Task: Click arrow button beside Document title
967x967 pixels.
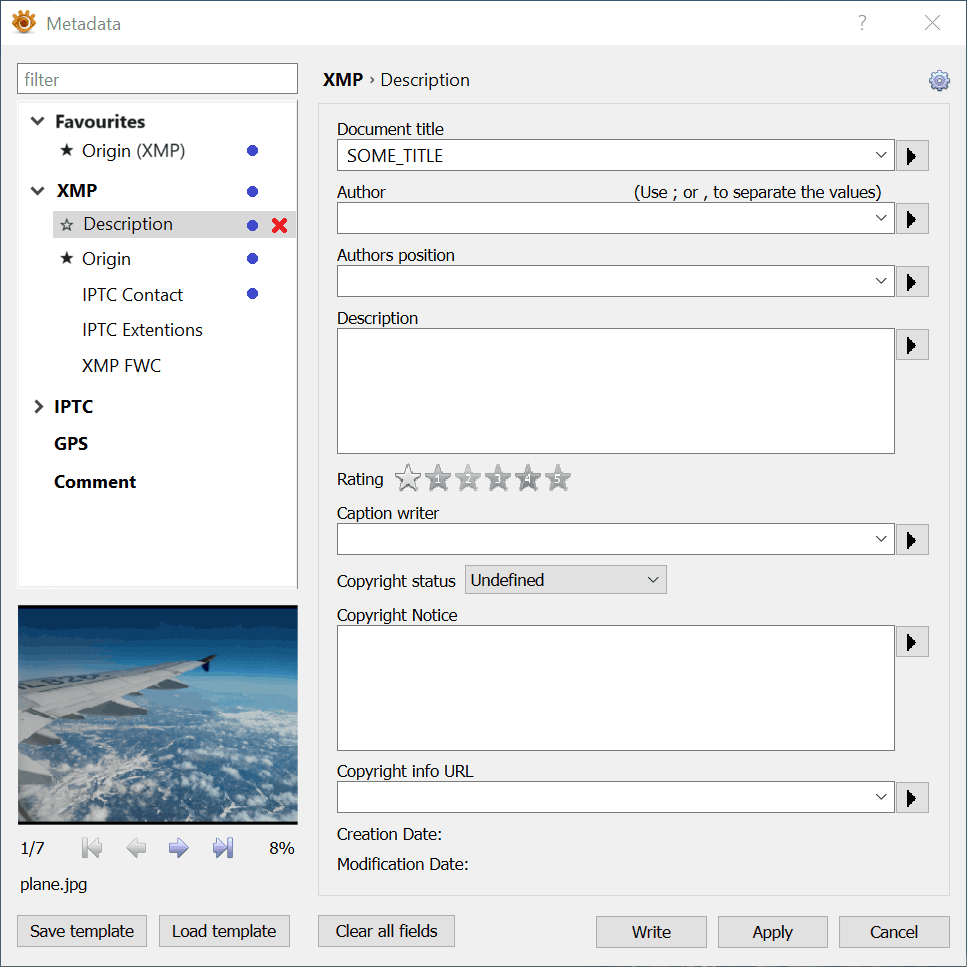Action: pos(911,156)
